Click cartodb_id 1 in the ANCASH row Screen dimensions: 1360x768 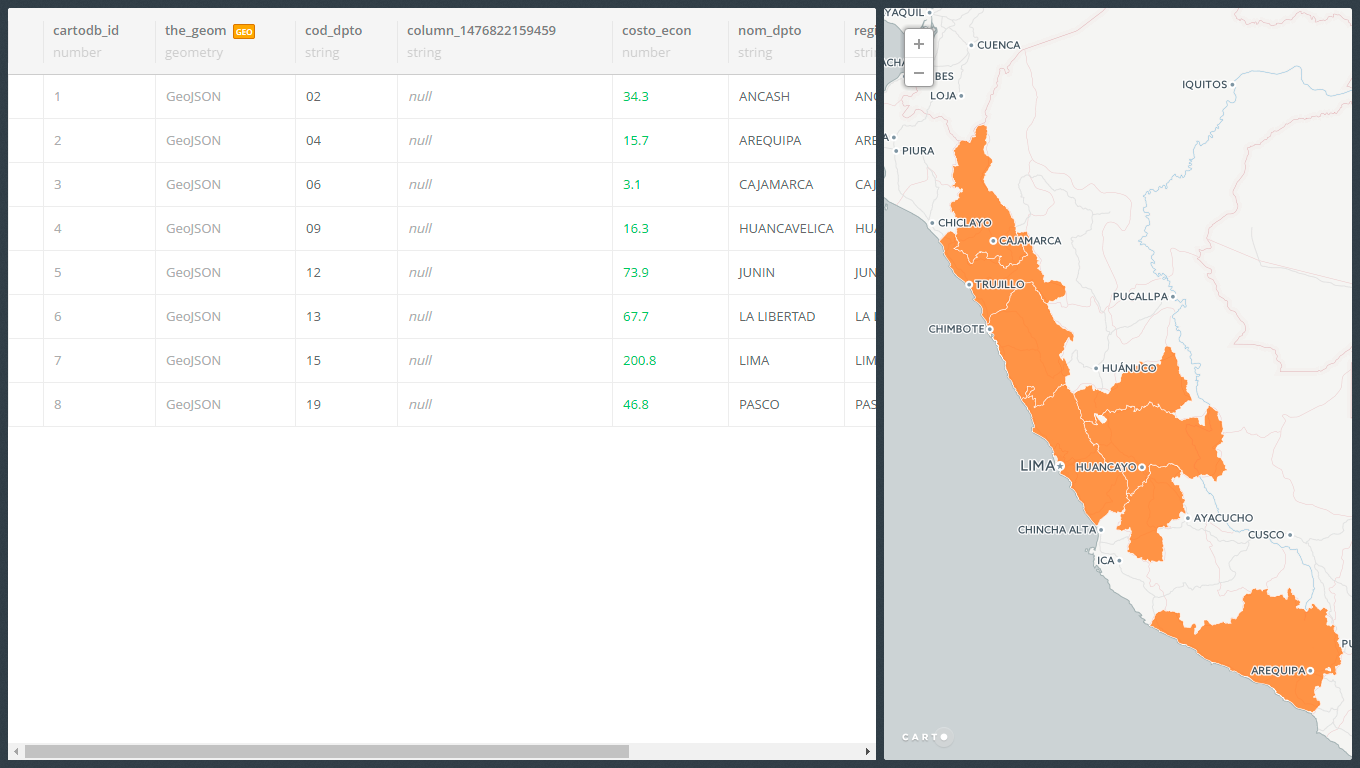pyautogui.click(x=57, y=97)
